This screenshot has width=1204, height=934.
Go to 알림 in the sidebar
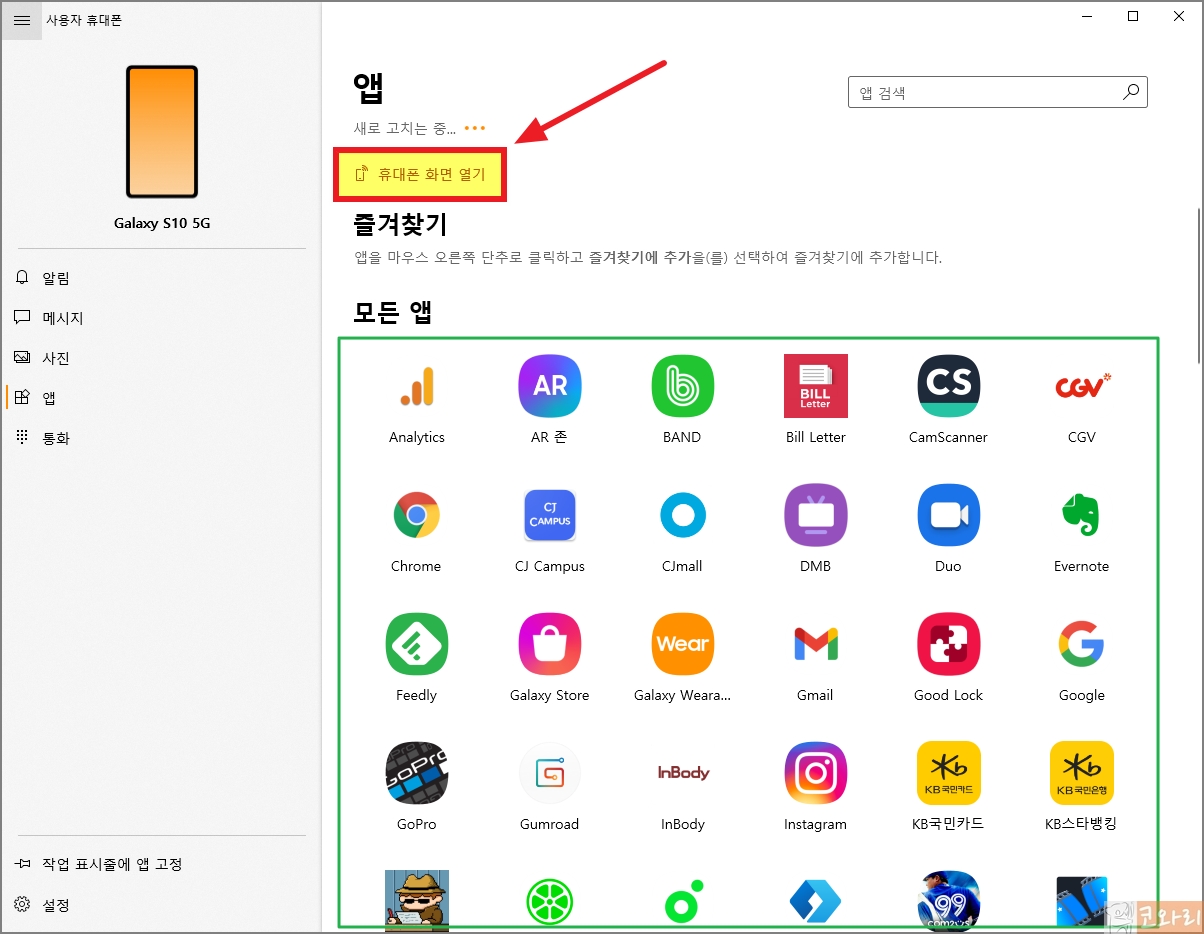pyautogui.click(x=160, y=278)
